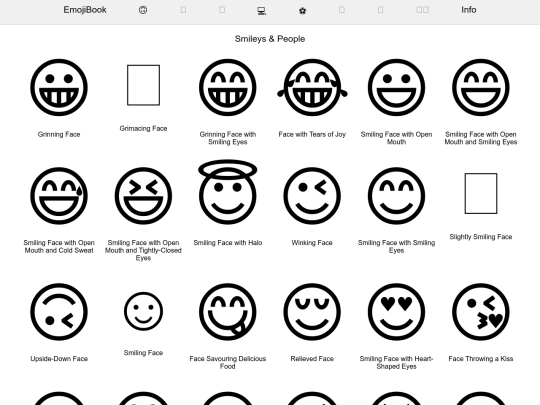Viewport: 540px width, 405px height.
Task: Open the Smileys category in the navbar
Action: pyautogui.click(x=143, y=10)
